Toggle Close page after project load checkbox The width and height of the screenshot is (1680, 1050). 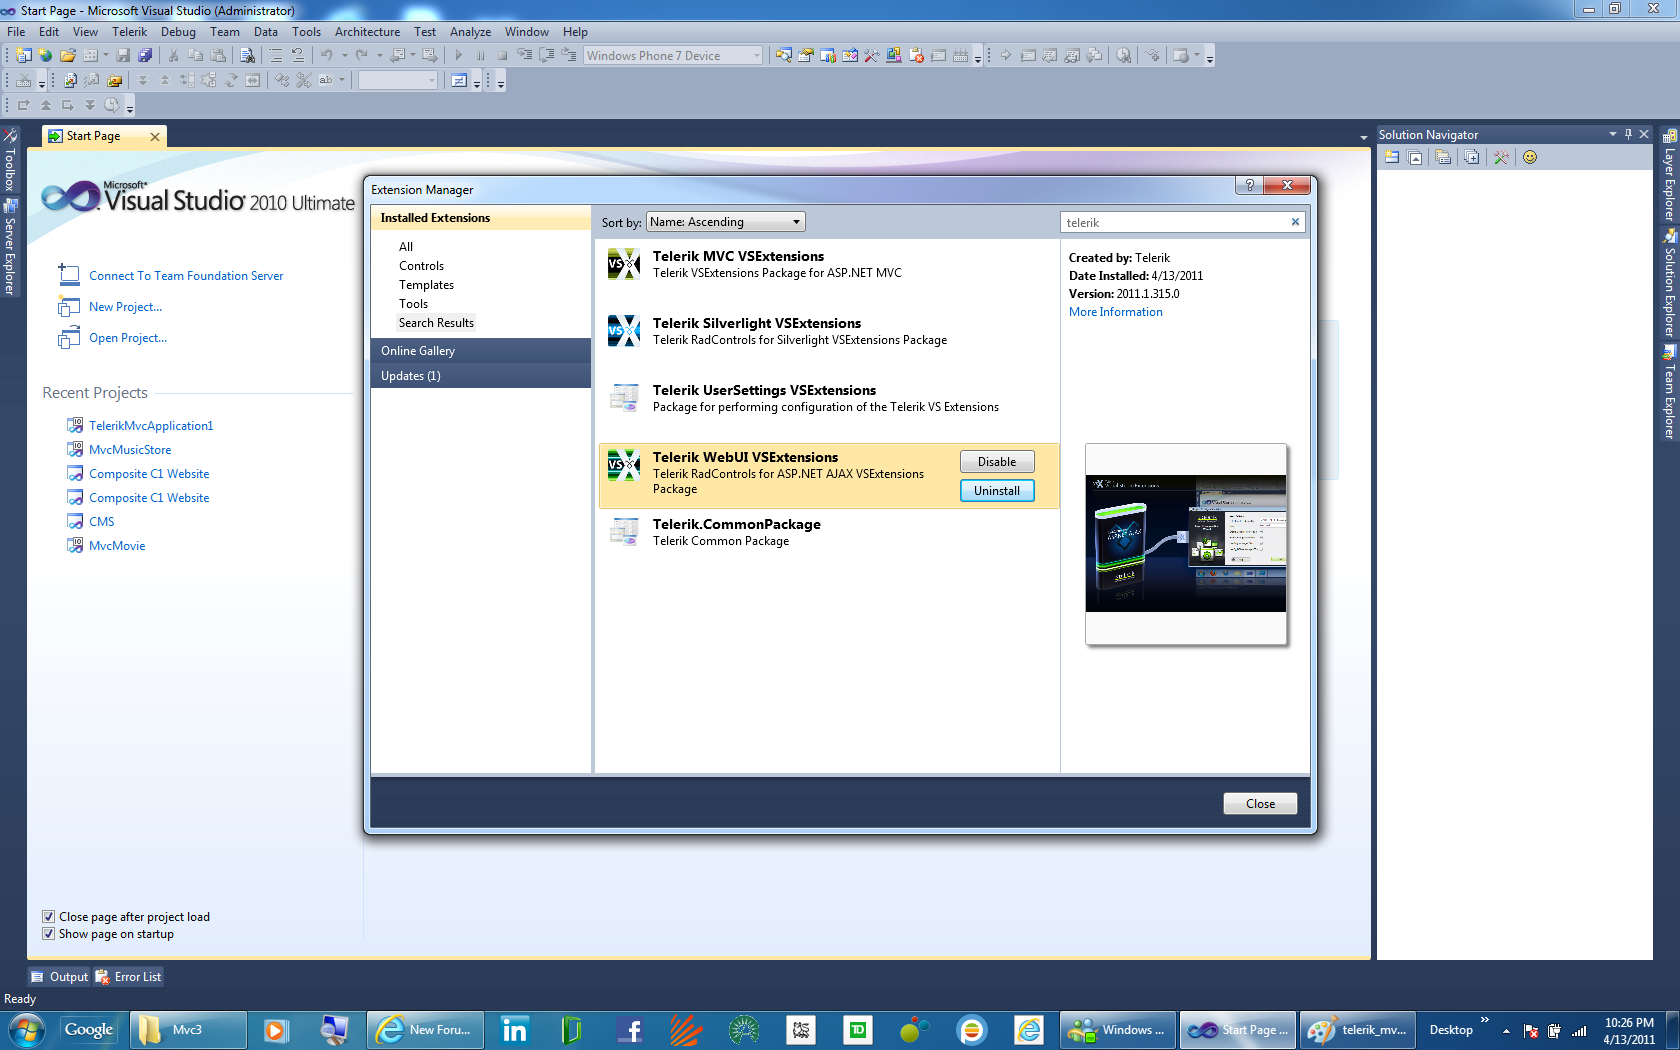(x=48, y=917)
